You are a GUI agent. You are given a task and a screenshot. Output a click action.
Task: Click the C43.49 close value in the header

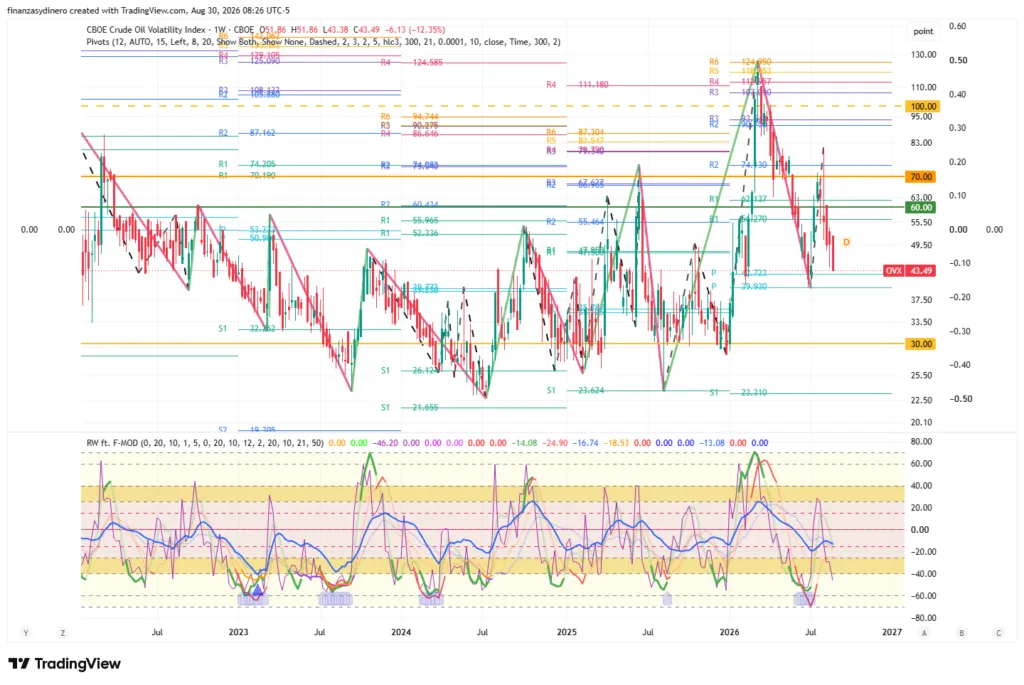(366, 29)
